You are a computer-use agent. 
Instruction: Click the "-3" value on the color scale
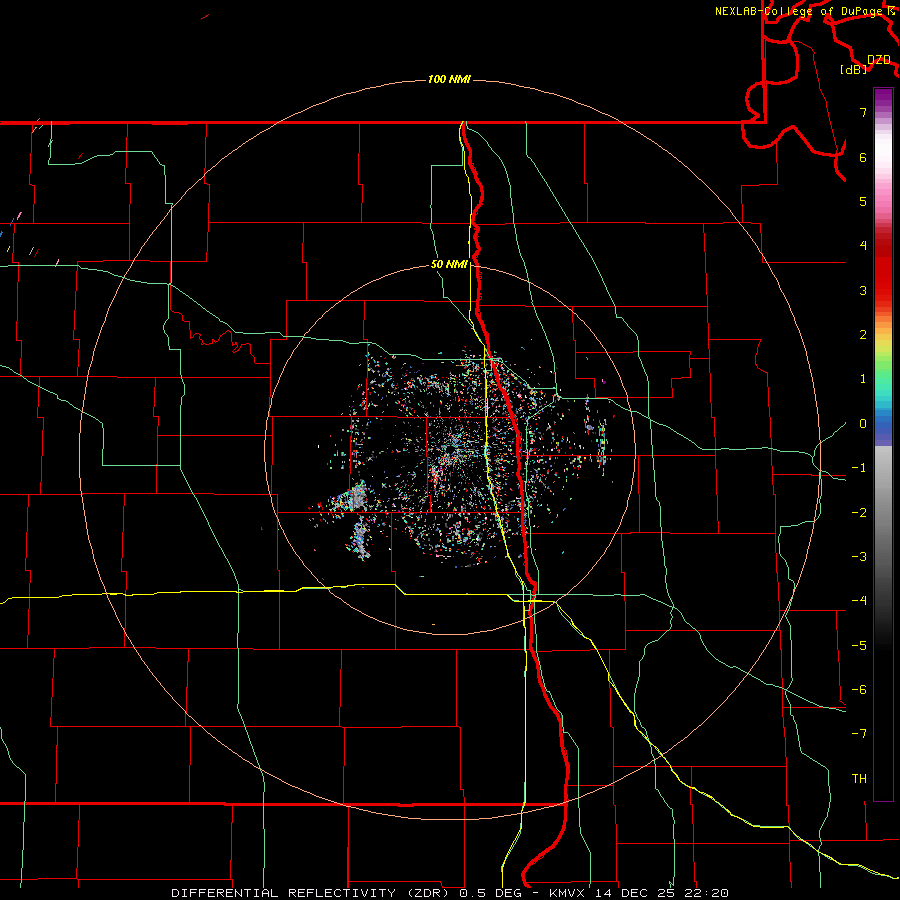(x=859, y=557)
